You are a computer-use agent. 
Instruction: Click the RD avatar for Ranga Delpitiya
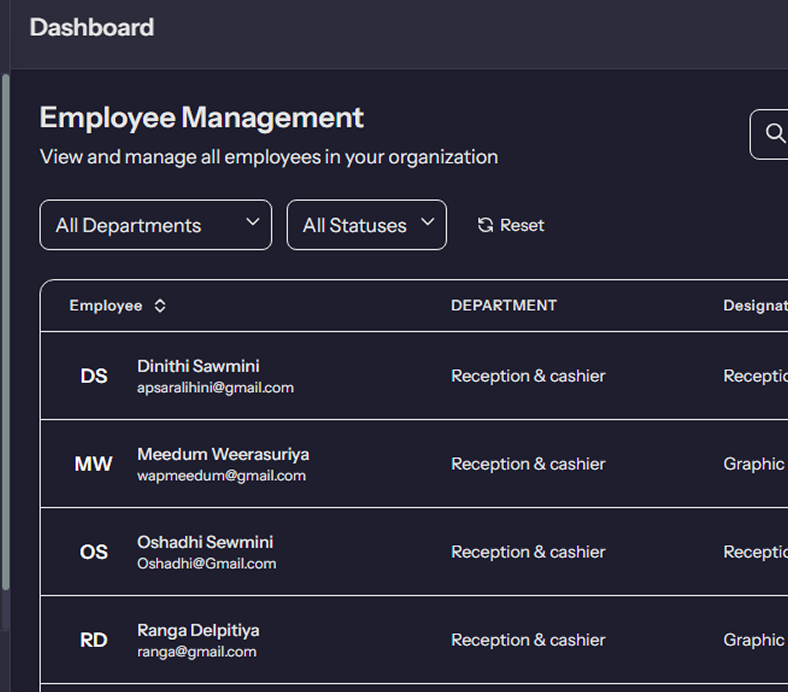click(x=94, y=640)
